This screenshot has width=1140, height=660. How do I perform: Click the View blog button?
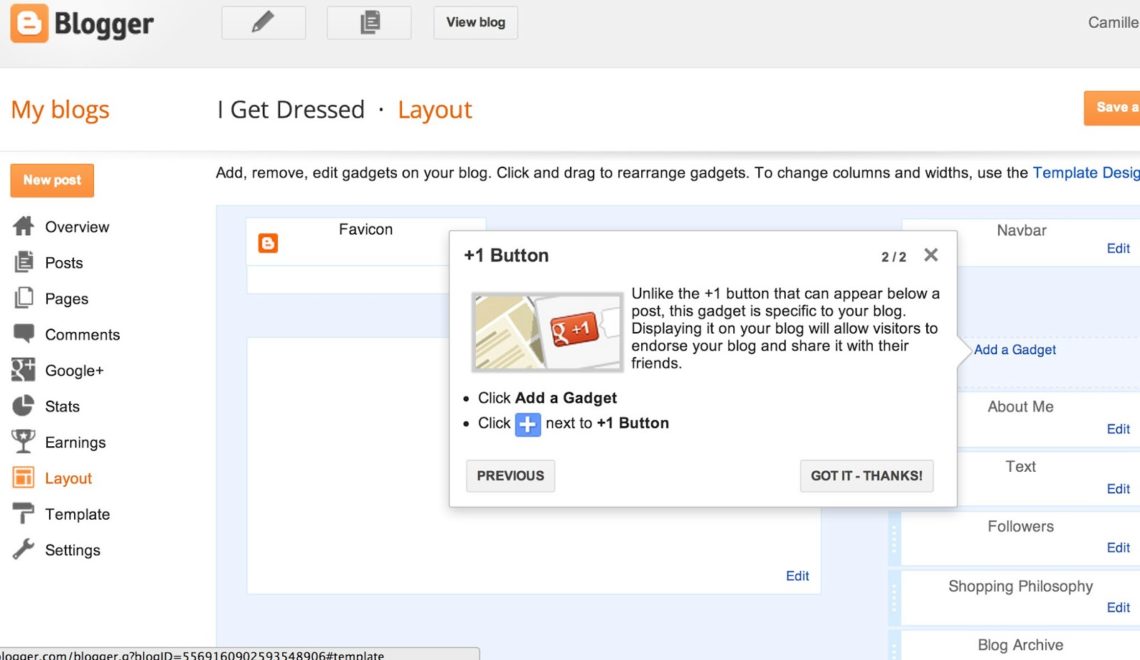click(x=475, y=23)
